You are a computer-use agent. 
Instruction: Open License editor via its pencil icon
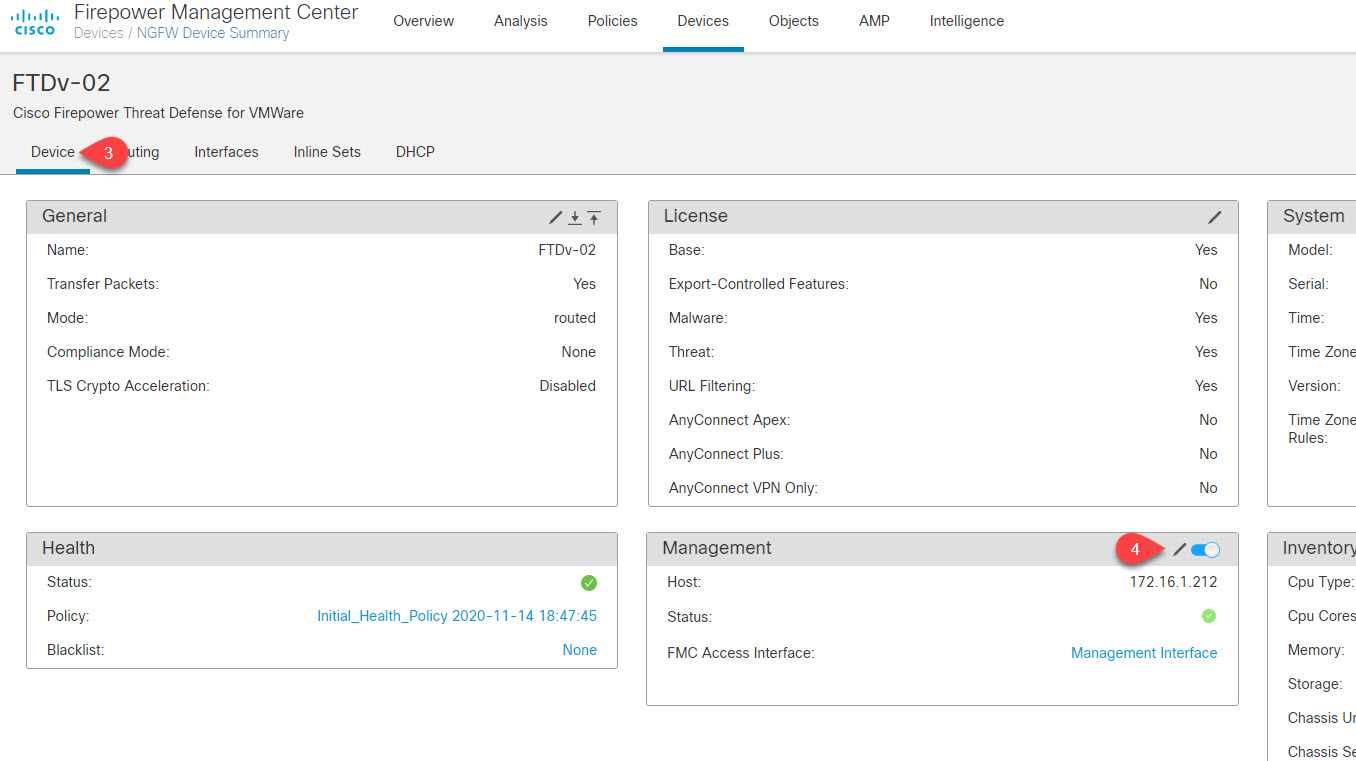point(1214,217)
